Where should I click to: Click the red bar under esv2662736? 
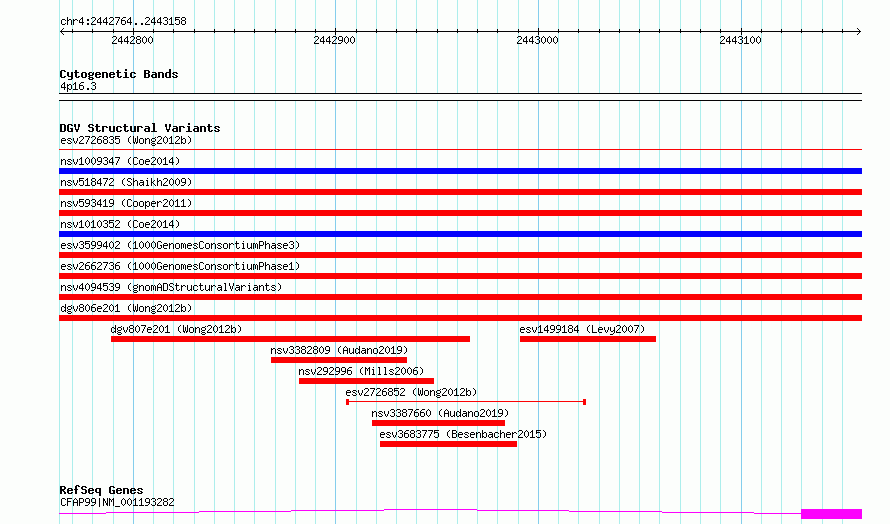[460, 276]
